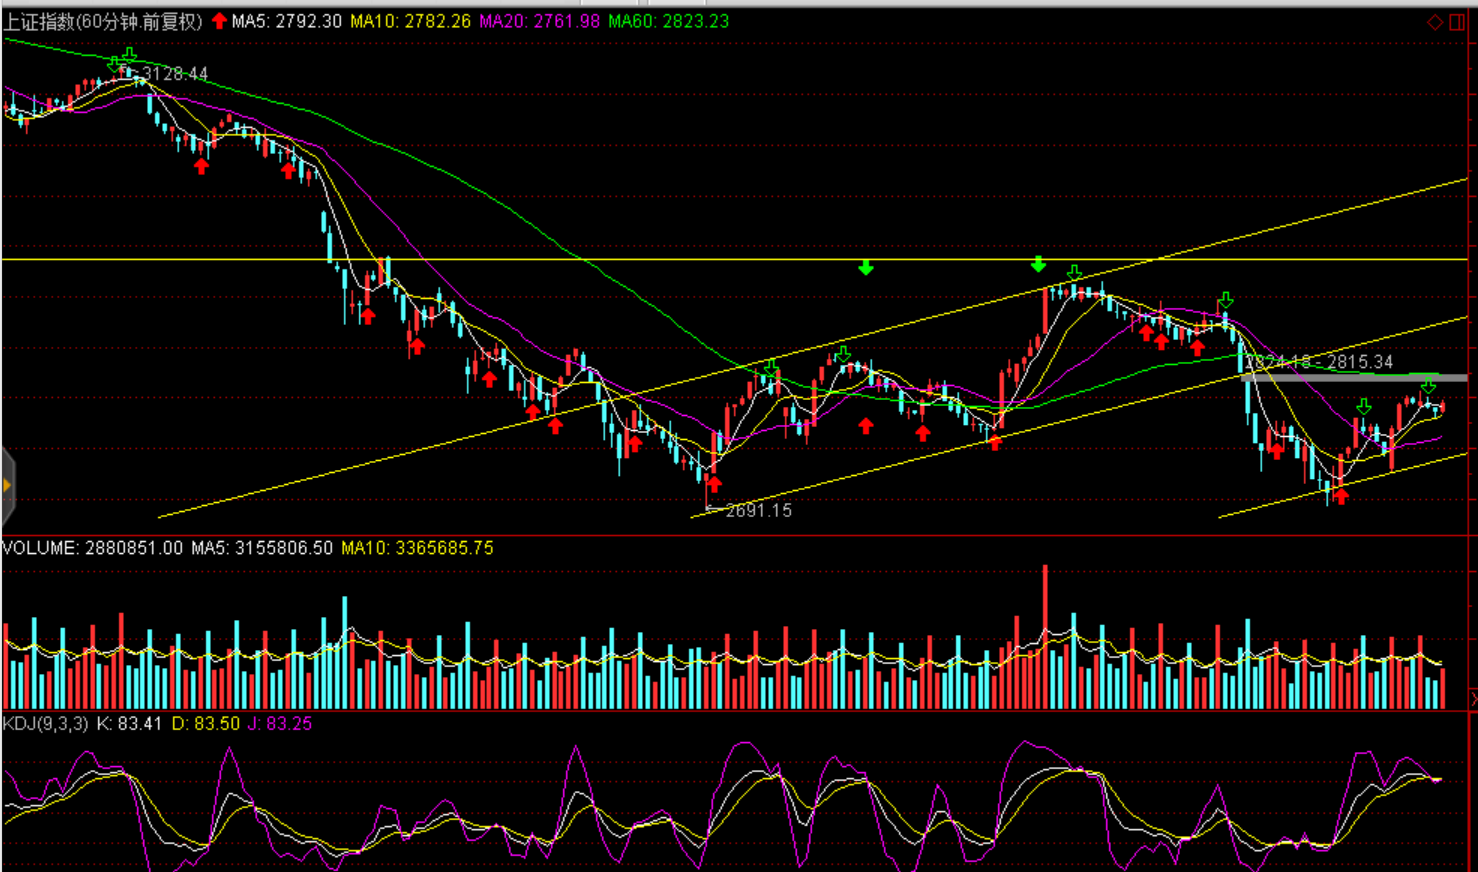The width and height of the screenshot is (1478, 872).
Task: Click the rightmost red buy arrow signal
Action: 1341,496
